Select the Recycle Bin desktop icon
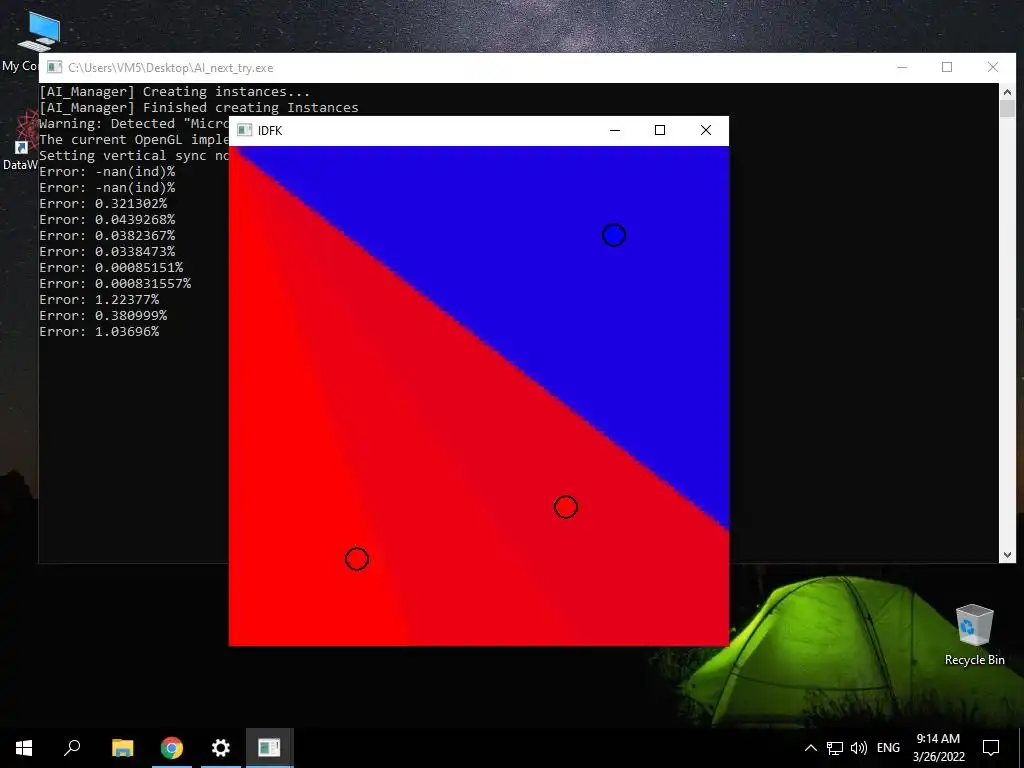This screenshot has width=1024, height=768. (x=974, y=634)
